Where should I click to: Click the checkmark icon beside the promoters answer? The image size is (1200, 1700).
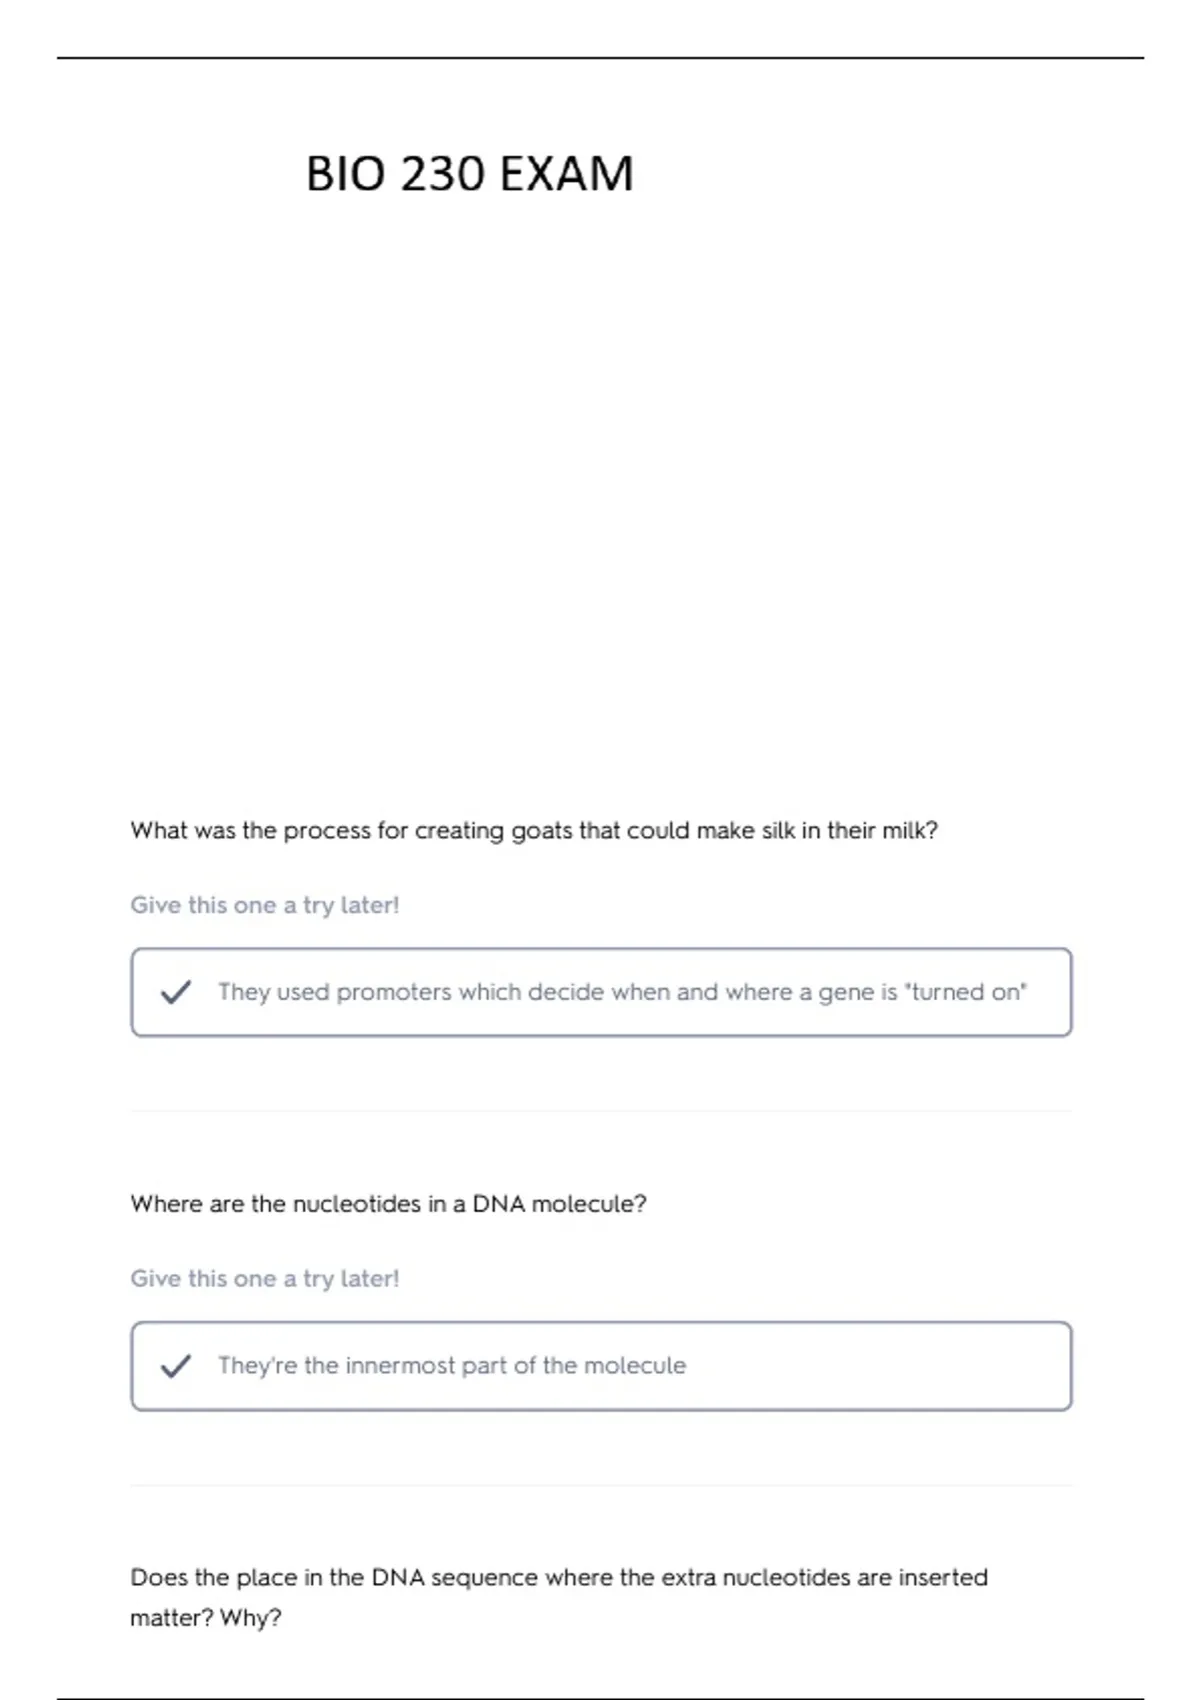tap(176, 992)
